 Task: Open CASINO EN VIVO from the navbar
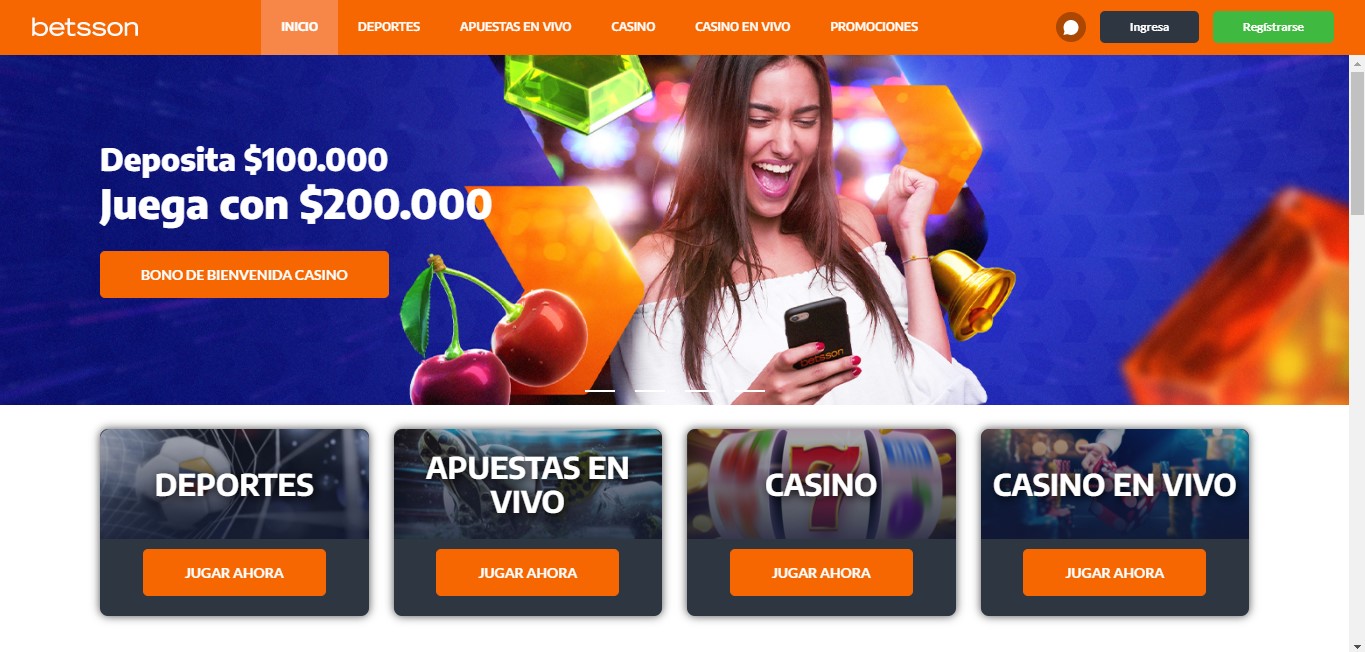[x=743, y=27]
